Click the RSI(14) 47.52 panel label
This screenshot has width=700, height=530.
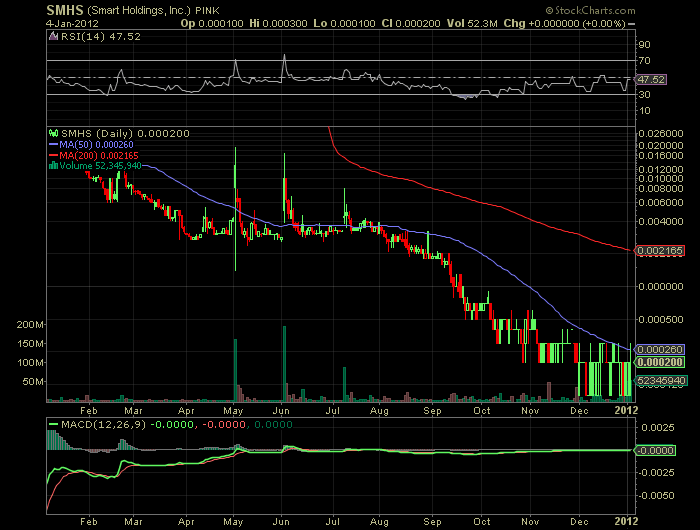[100, 37]
